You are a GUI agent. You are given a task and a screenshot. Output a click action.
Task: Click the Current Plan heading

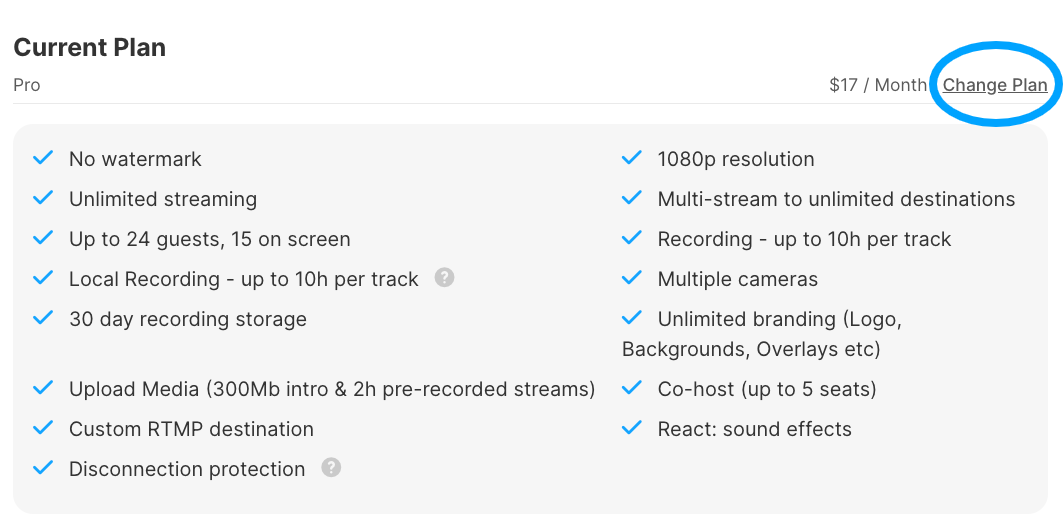tap(89, 47)
